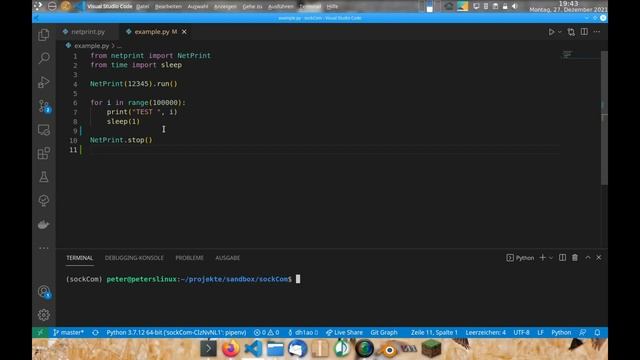Open the Anzeigen menu

[x=225, y=7]
